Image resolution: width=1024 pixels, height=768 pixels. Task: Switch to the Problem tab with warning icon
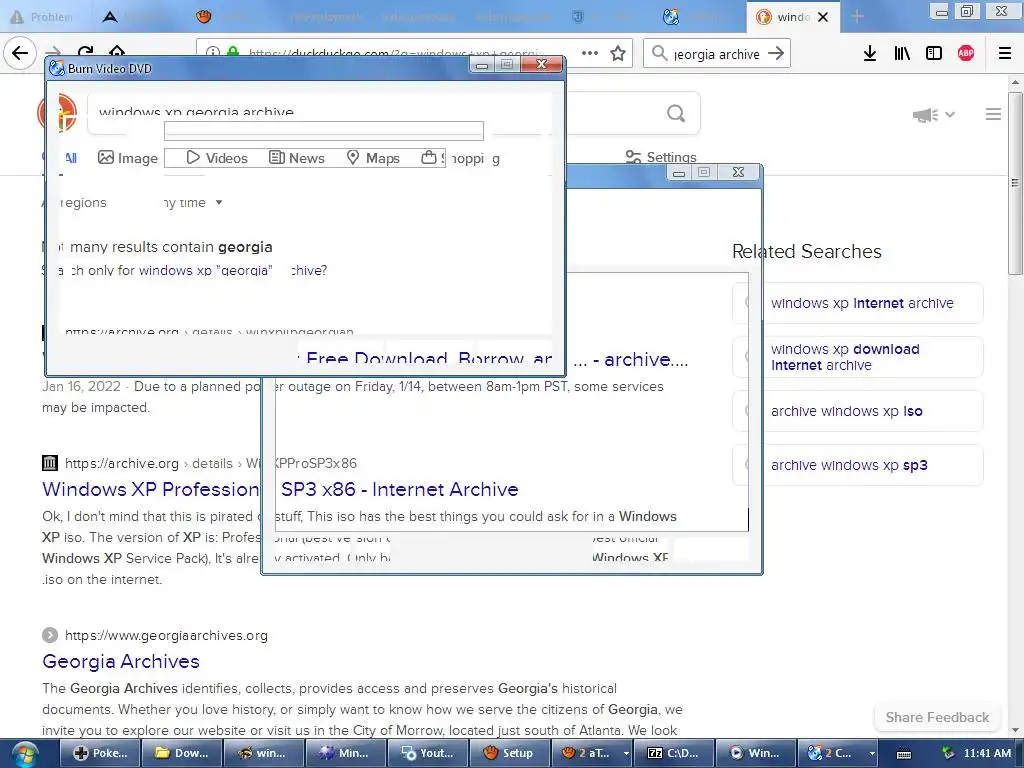(41, 17)
